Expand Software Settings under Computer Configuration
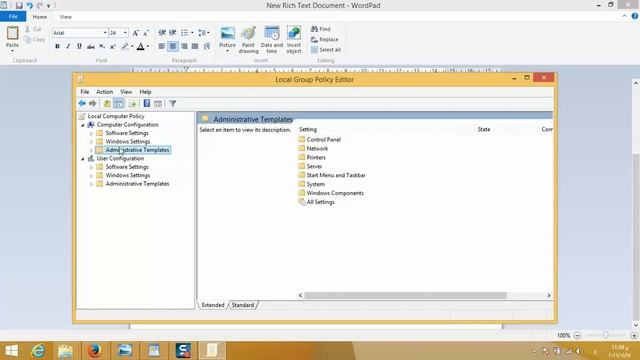Image resolution: width=640 pixels, height=360 pixels. 91,133
